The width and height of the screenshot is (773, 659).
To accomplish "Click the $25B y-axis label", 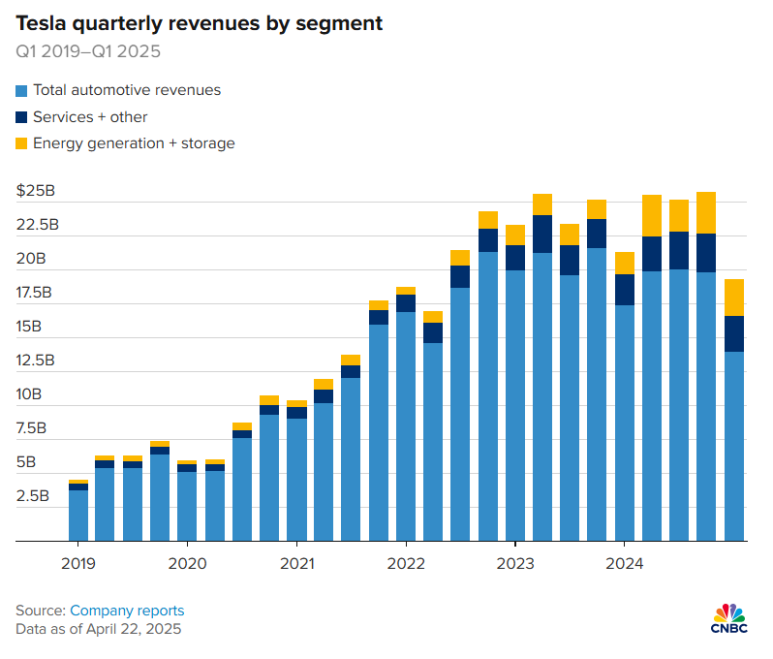I will (35, 191).
